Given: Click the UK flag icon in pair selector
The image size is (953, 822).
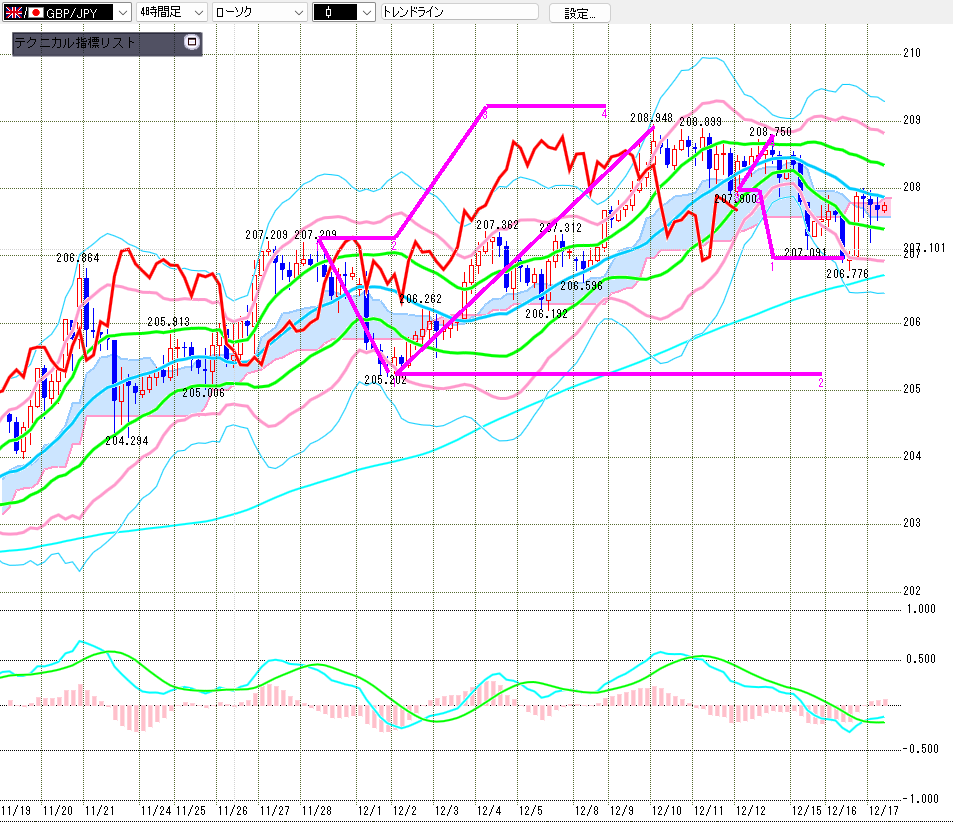Looking at the screenshot, I should [x=13, y=13].
